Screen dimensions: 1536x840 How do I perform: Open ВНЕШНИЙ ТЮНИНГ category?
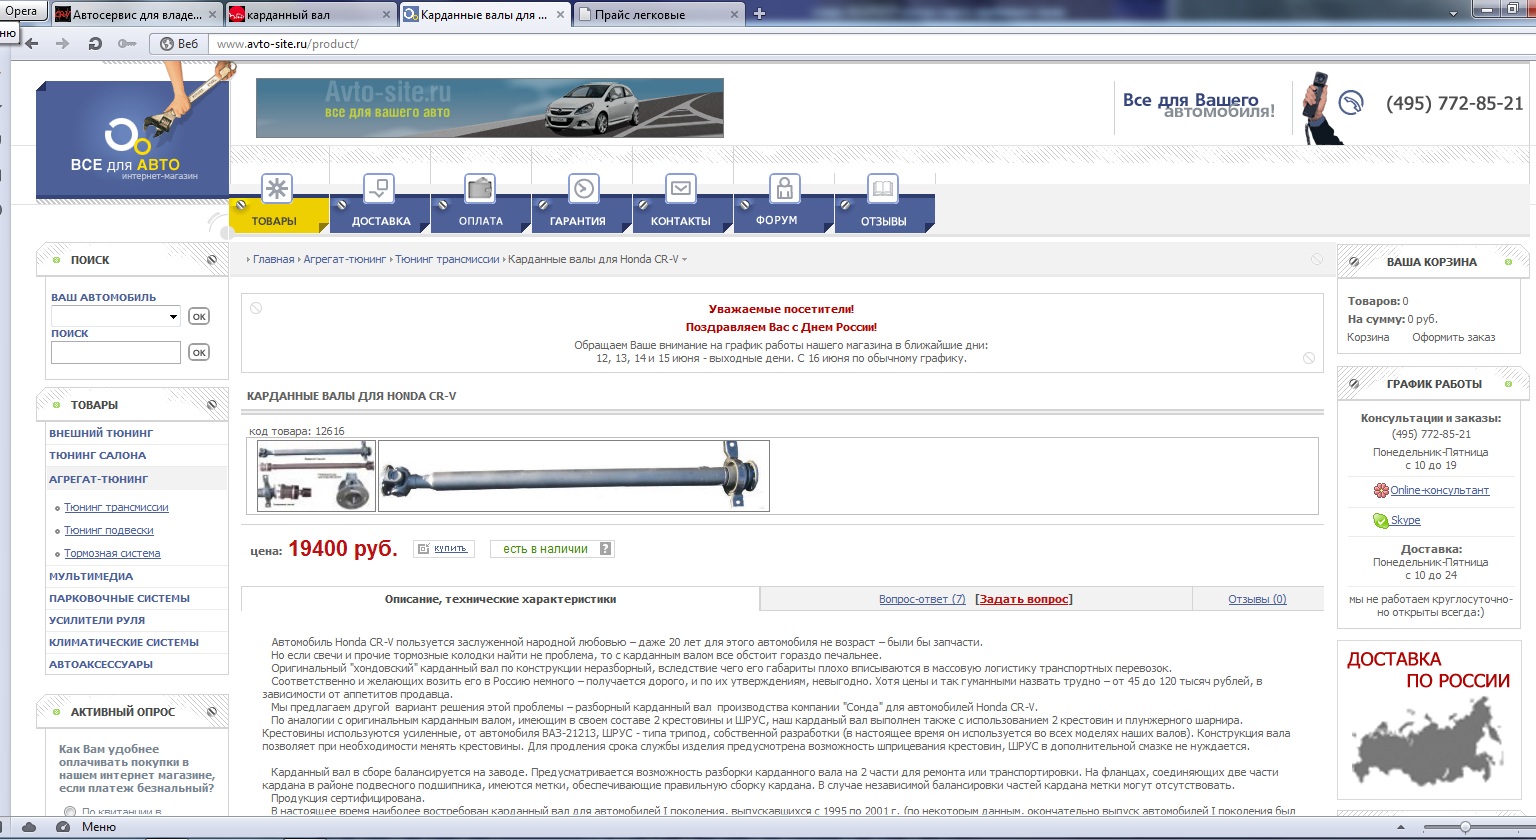coord(101,433)
